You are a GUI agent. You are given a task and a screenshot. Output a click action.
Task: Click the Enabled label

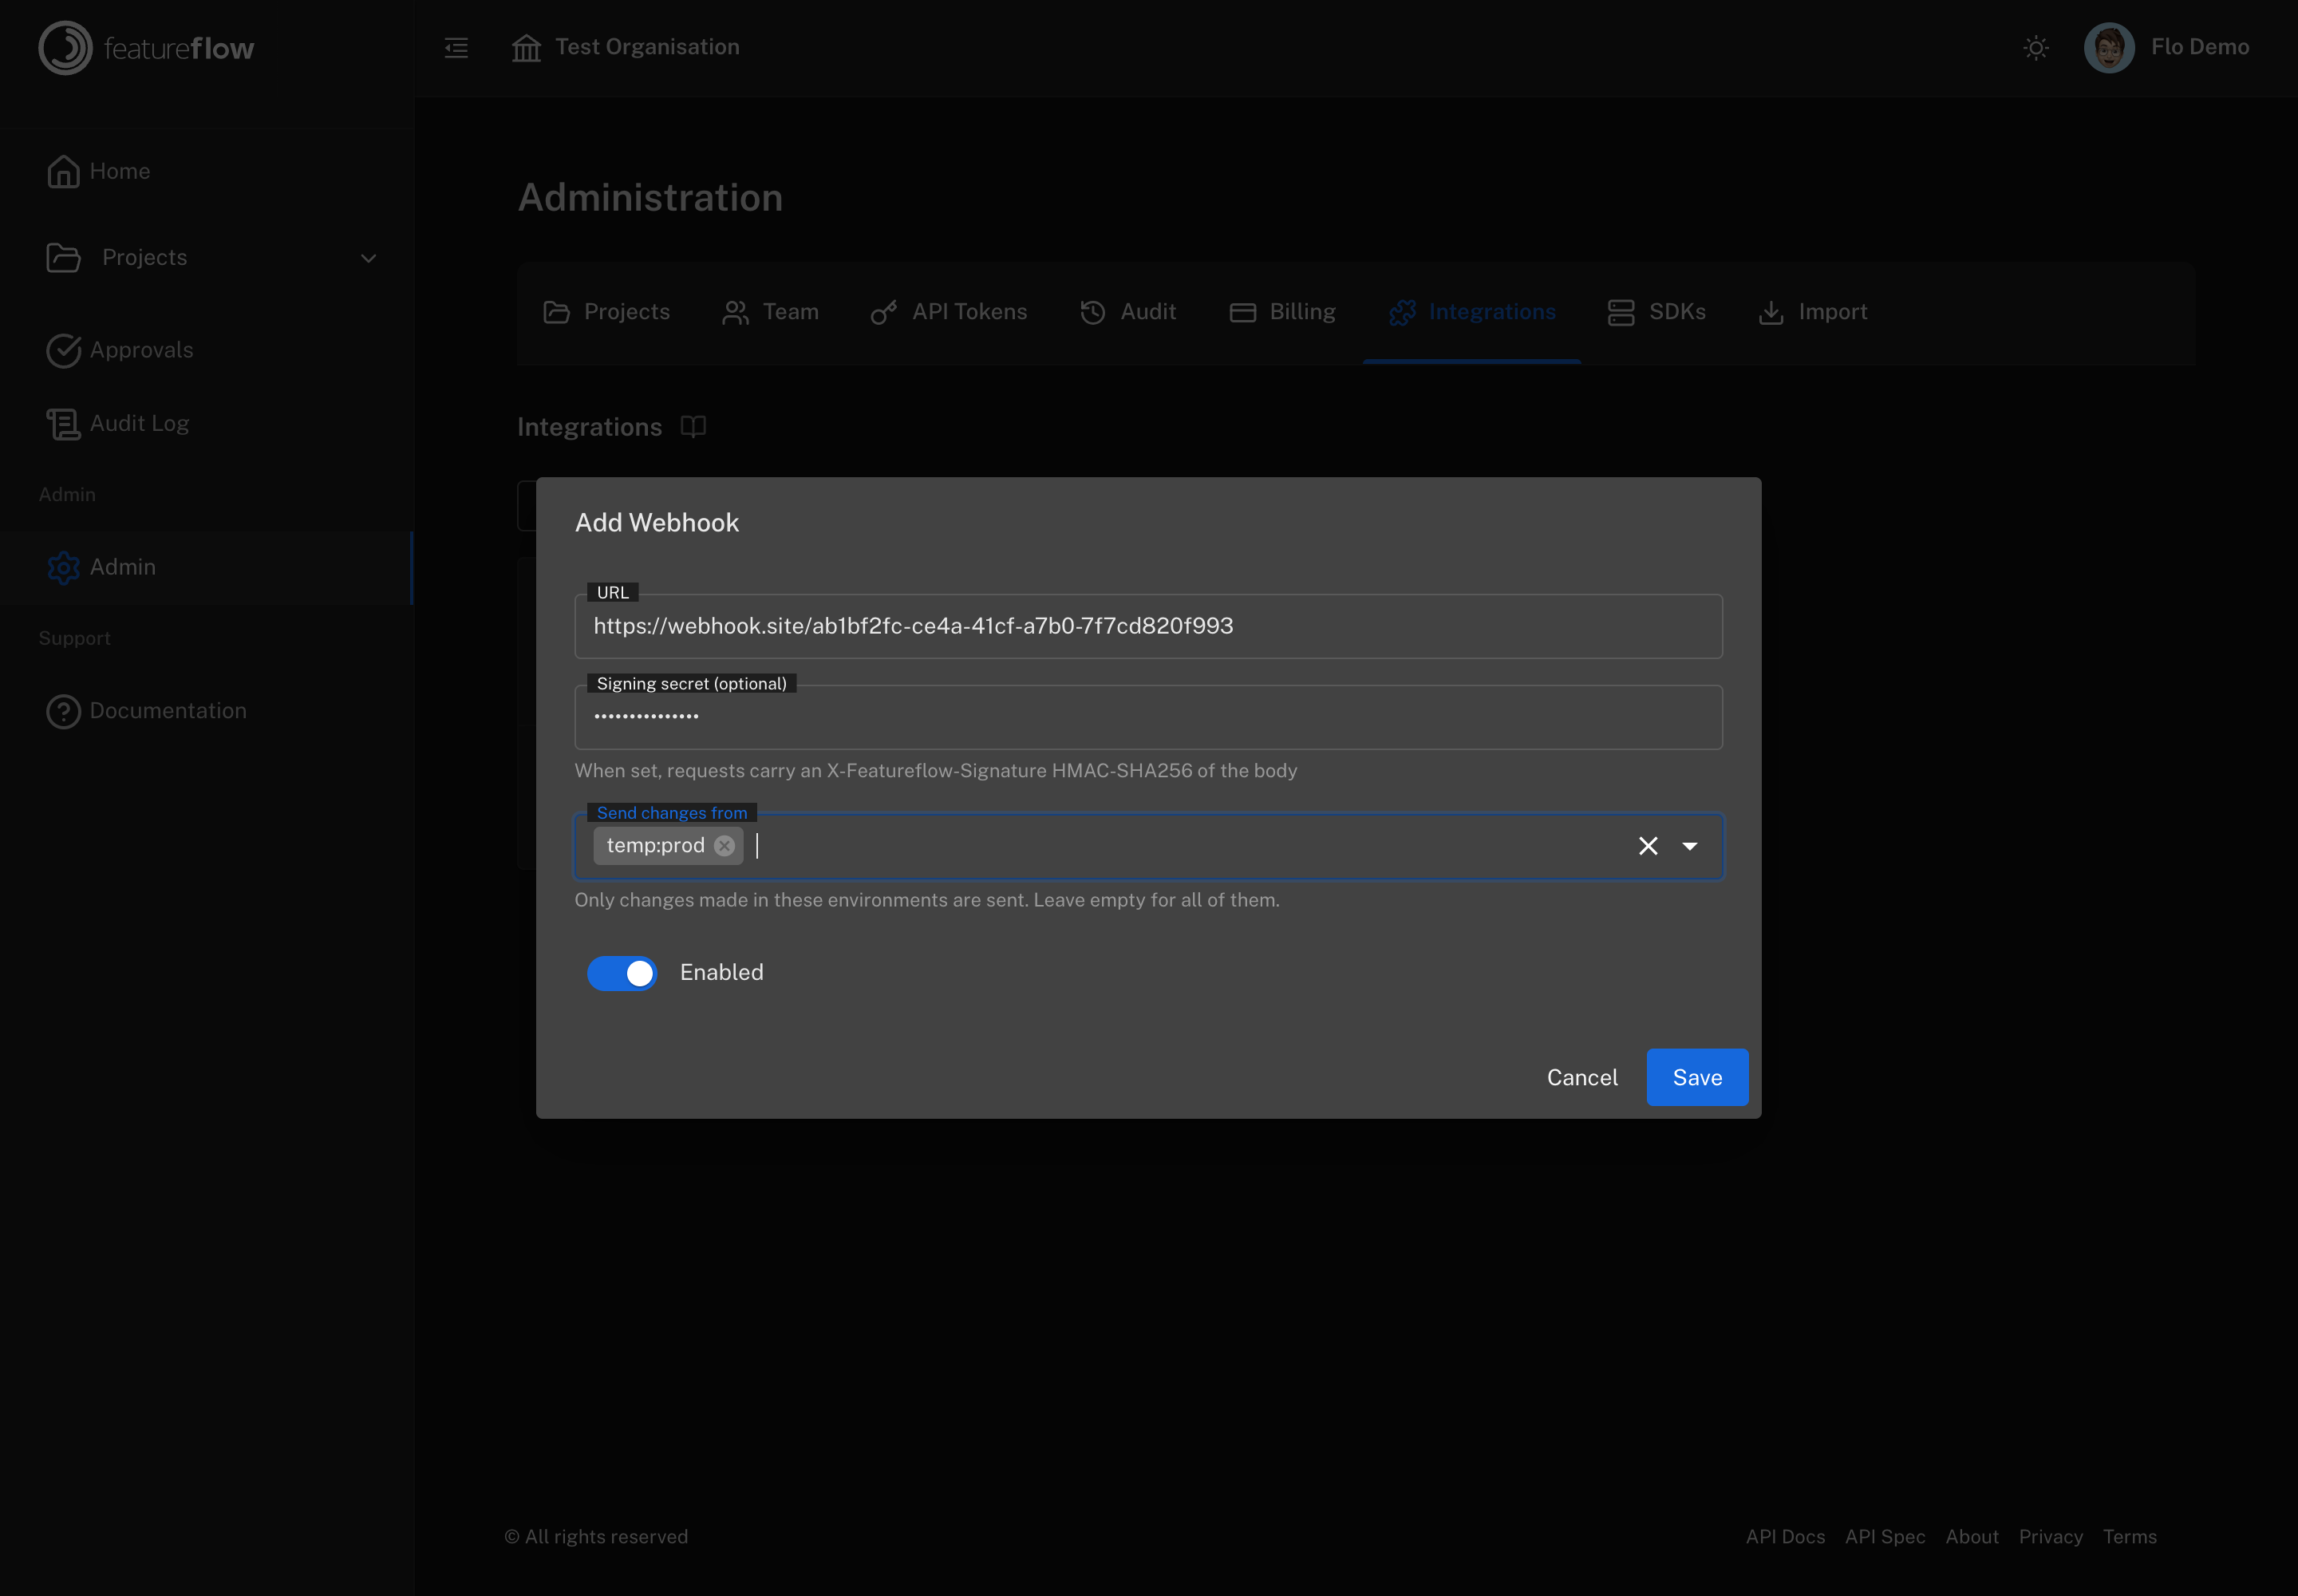point(721,973)
